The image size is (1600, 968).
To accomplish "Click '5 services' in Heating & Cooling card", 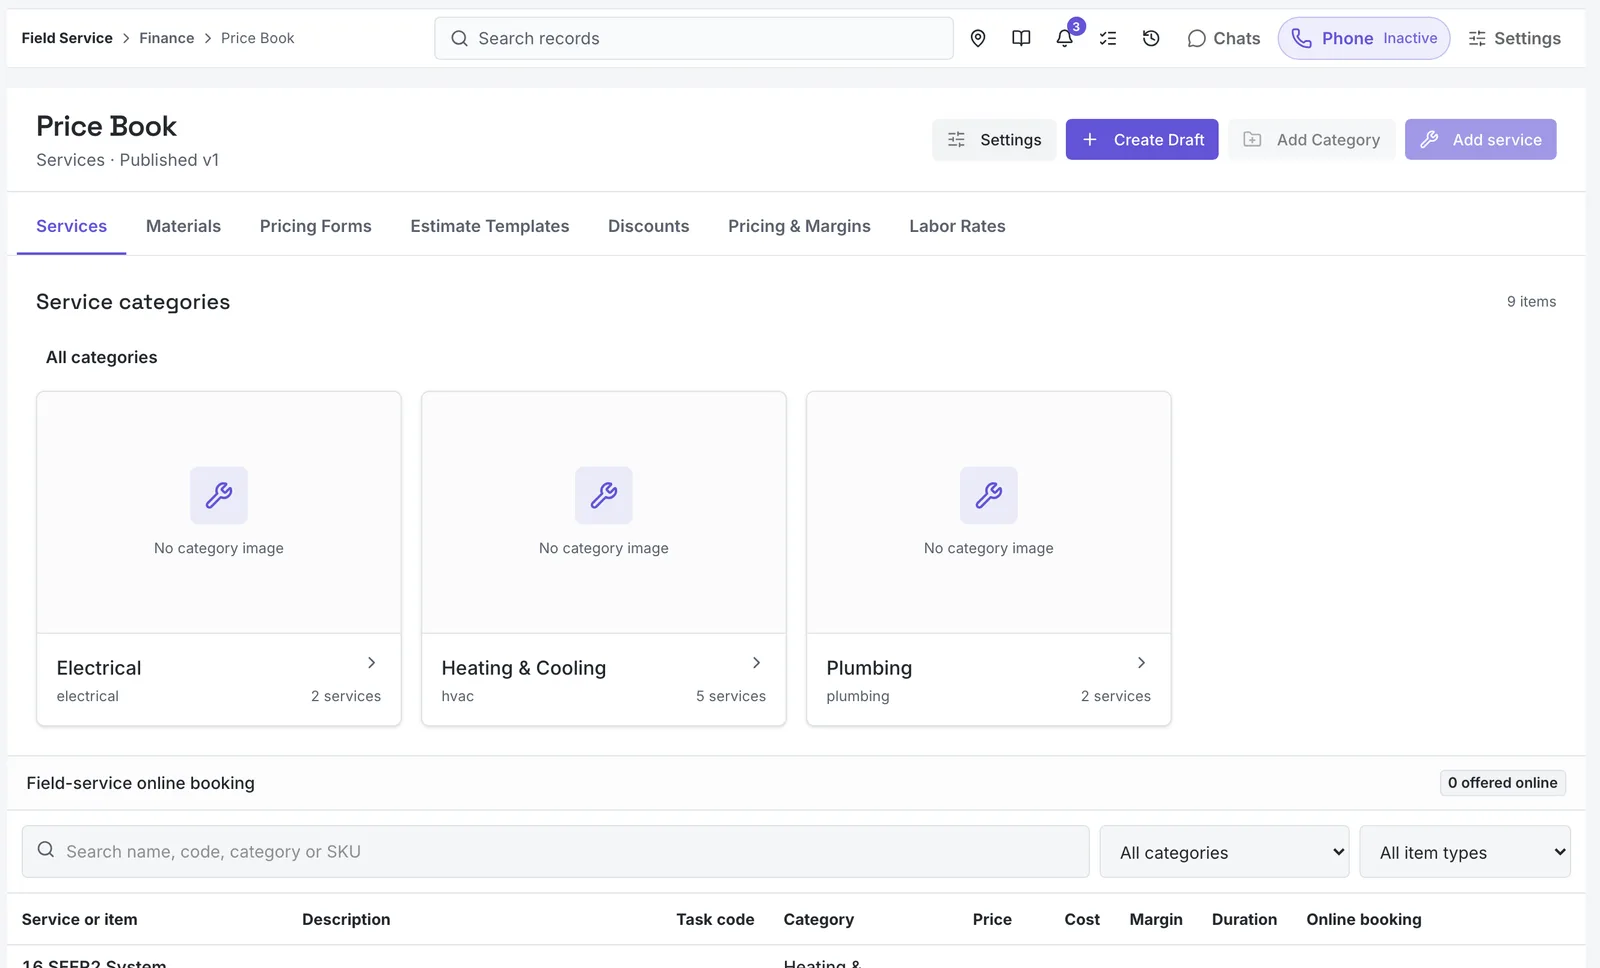I will click(x=731, y=696).
